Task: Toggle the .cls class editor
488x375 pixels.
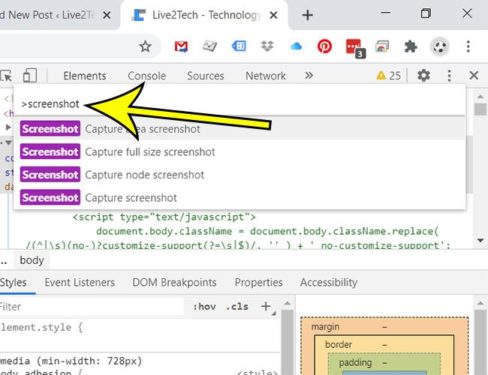Action: pos(237,306)
